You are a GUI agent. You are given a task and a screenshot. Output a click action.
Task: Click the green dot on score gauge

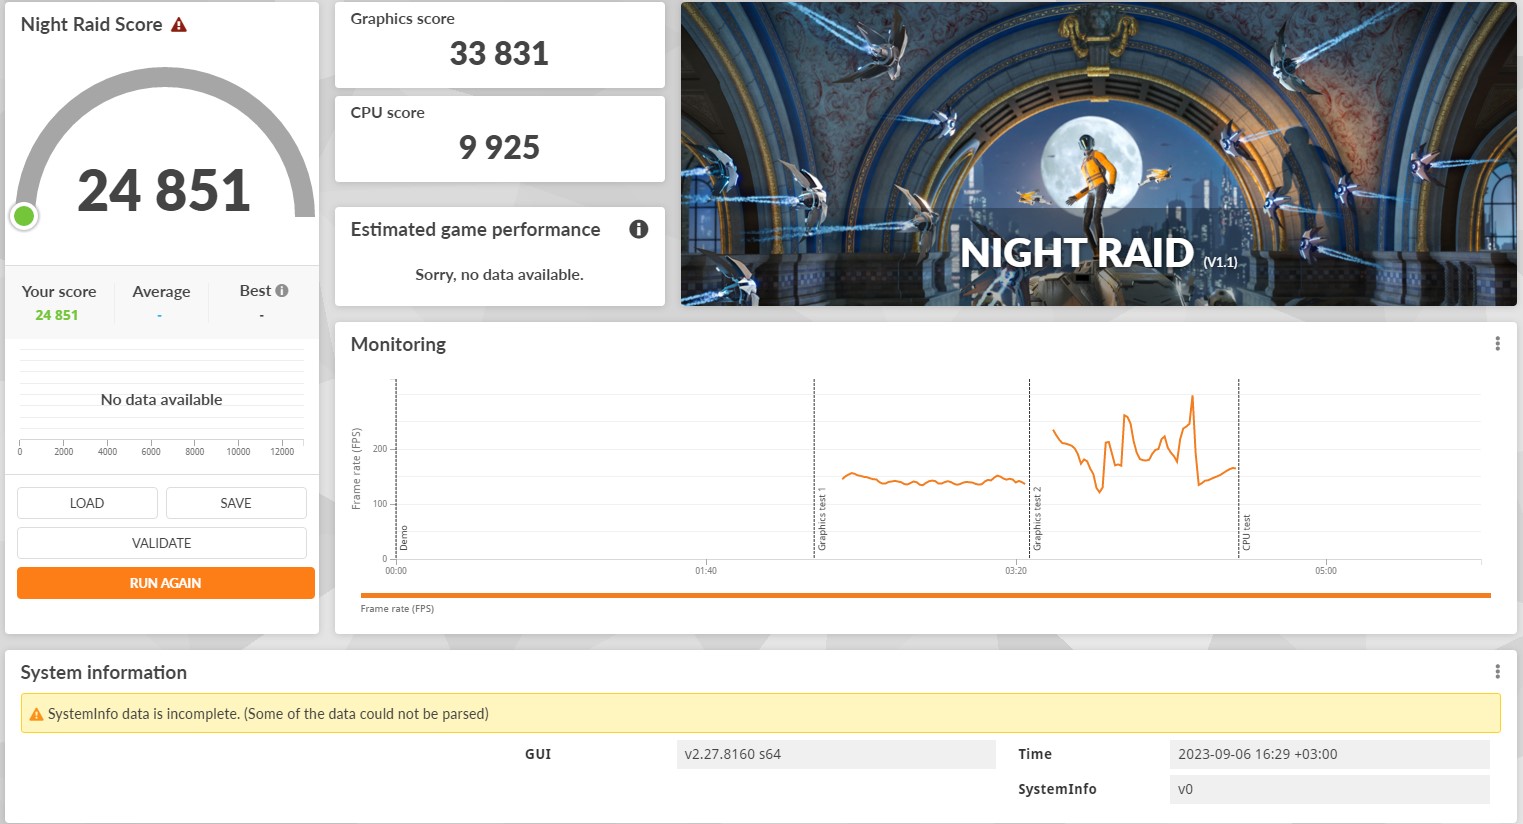coord(24,216)
